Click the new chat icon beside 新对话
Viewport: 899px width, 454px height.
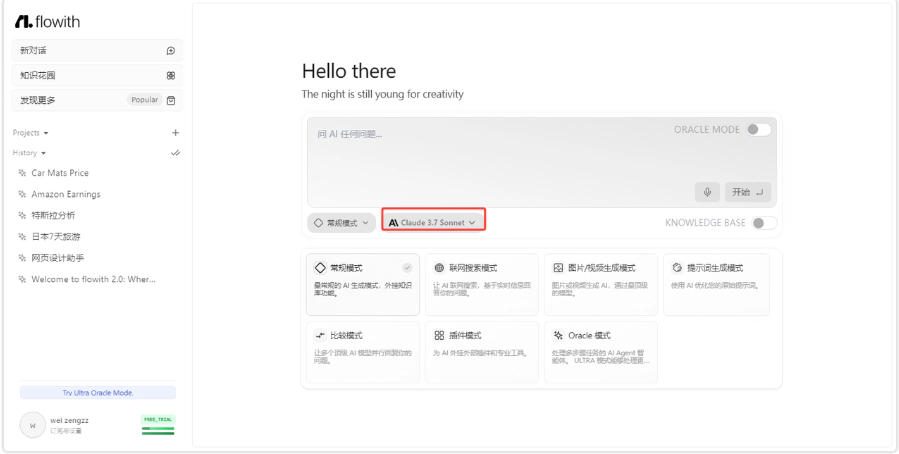click(171, 50)
